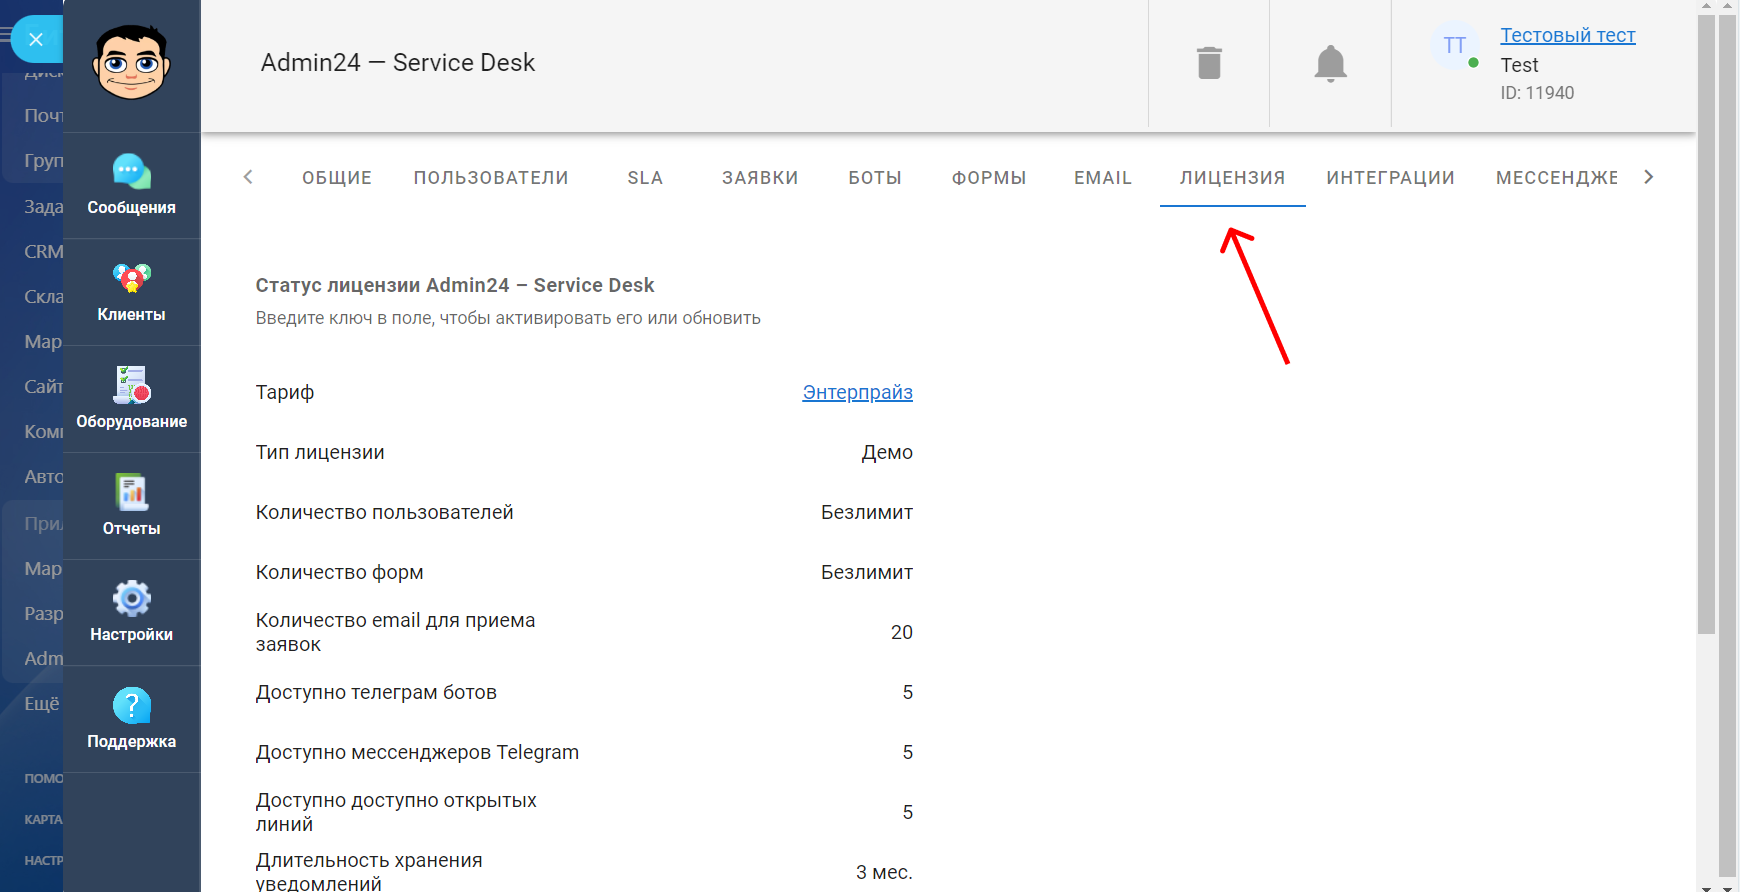This screenshot has height=892, width=1740.
Task: Switch to the БОТЫ tab
Action: pyautogui.click(x=875, y=178)
